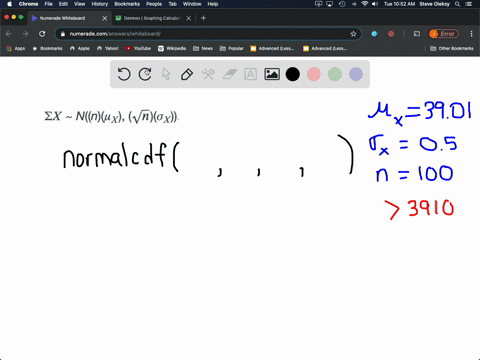Close the Desmos tab
The image size is (480, 360).
[189, 18]
